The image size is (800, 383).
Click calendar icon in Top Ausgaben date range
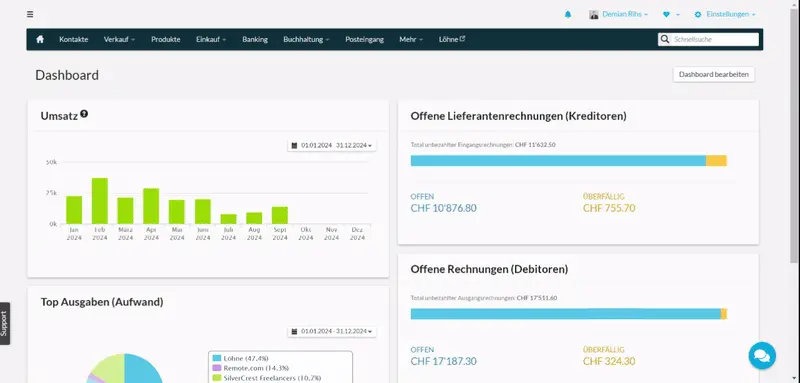[294, 331]
